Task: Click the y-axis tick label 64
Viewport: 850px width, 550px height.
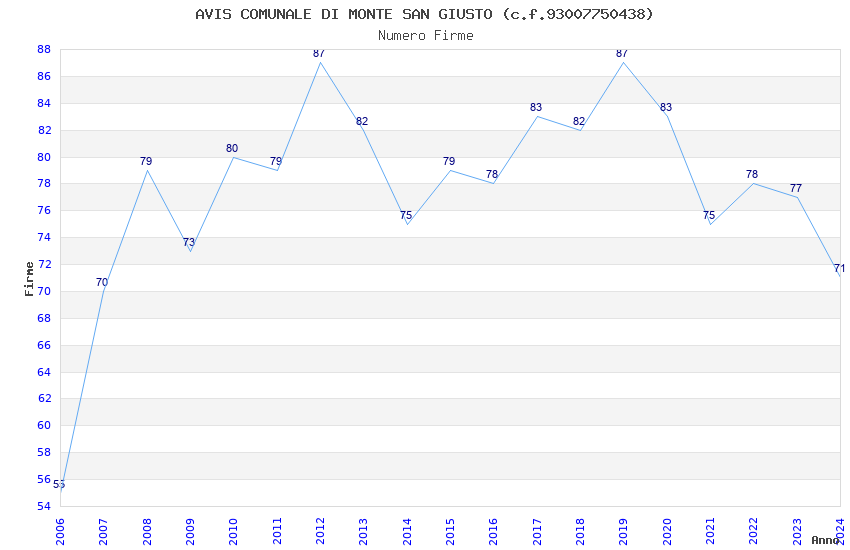Action: [x=44, y=372]
